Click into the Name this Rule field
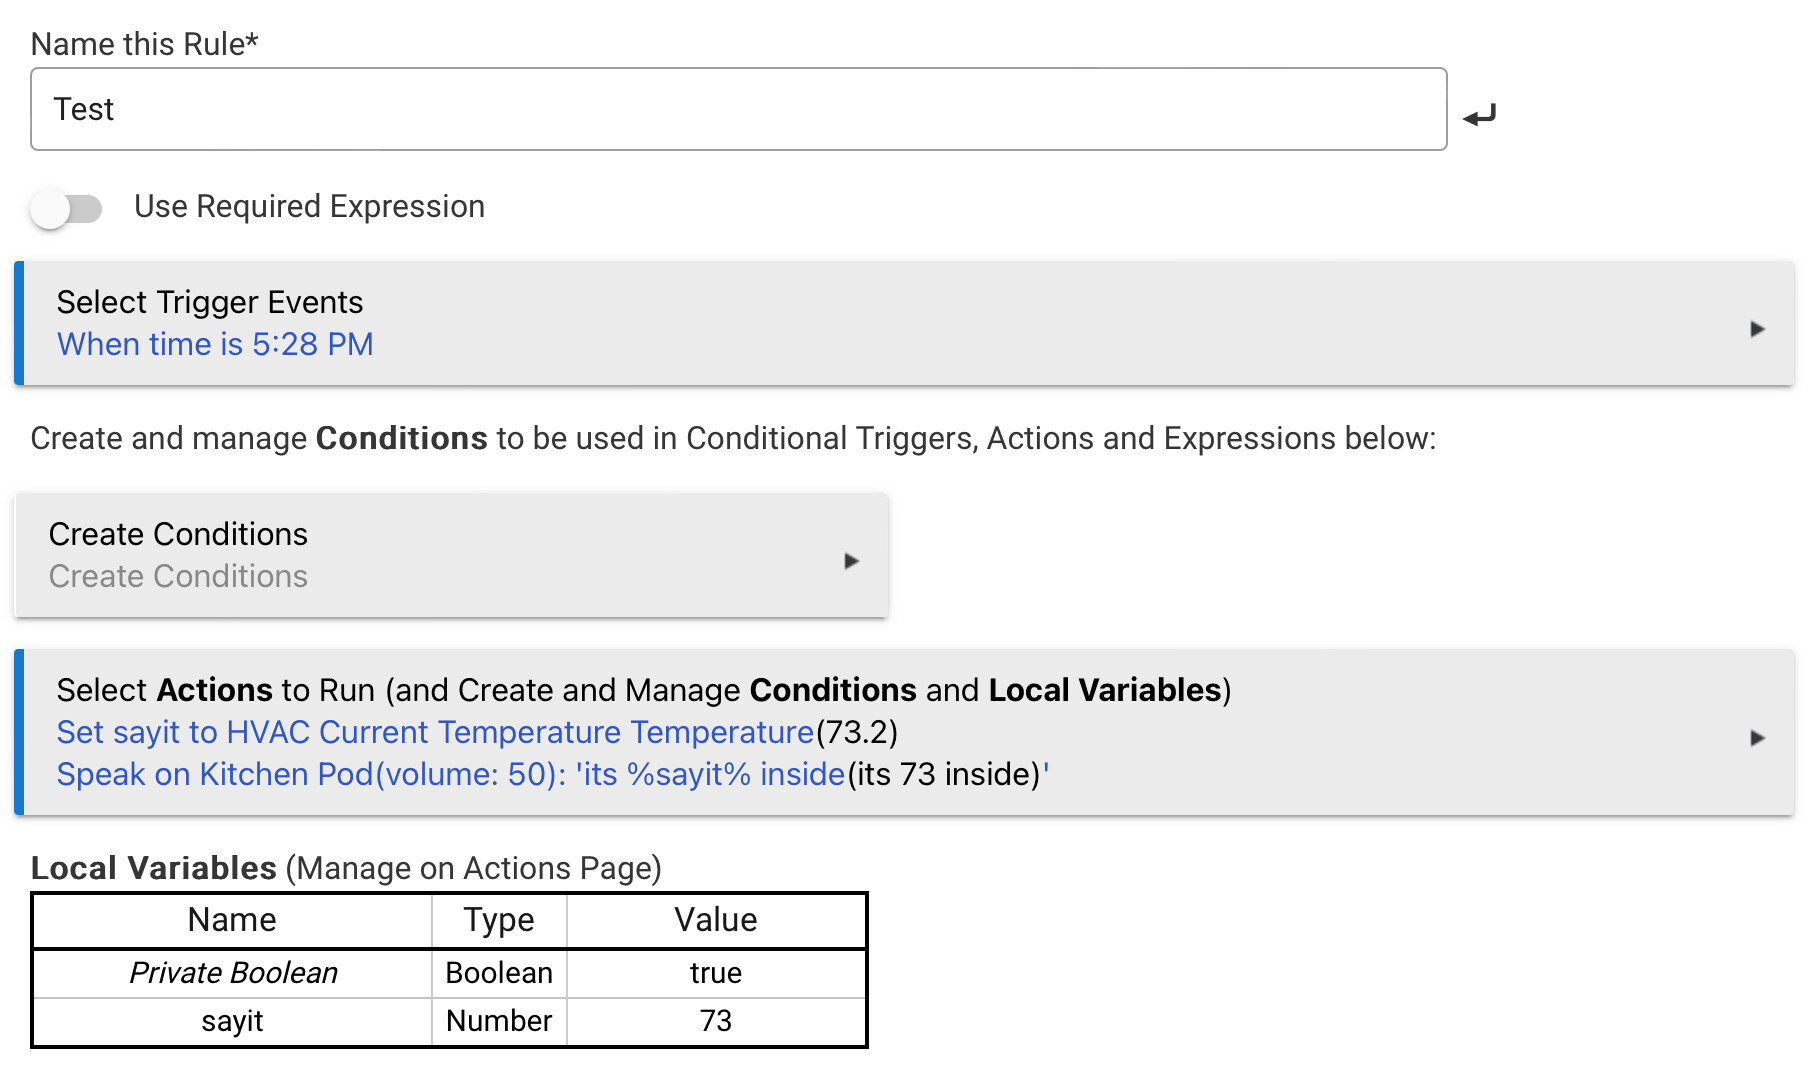Screen dimensions: 1813x1073 click(738, 109)
